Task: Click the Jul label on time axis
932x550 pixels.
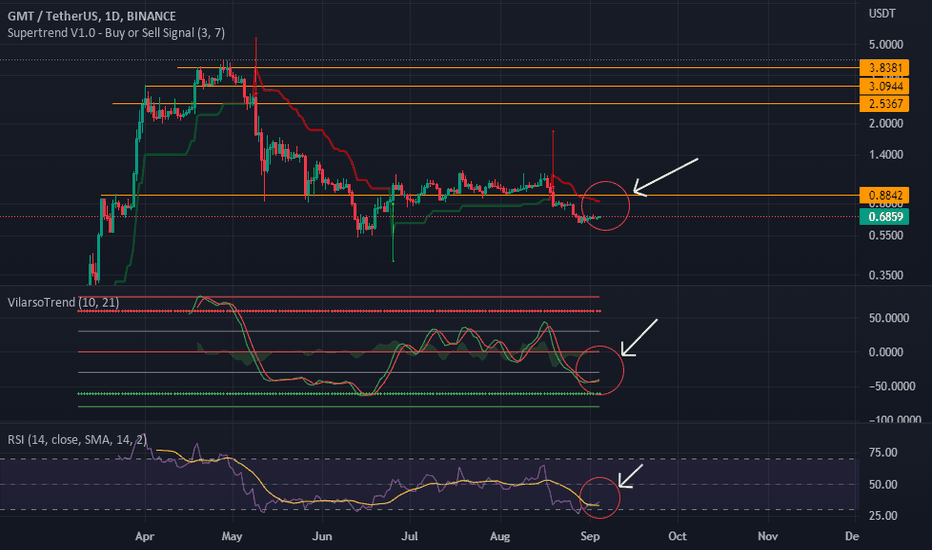Action: click(410, 536)
